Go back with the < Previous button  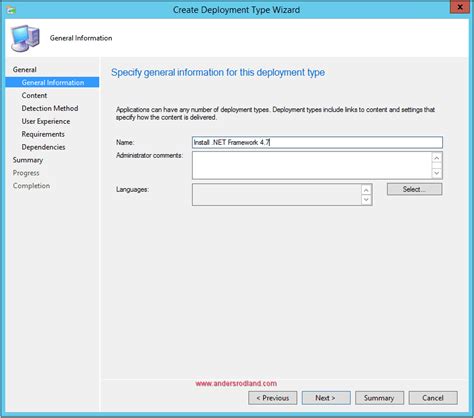(273, 398)
